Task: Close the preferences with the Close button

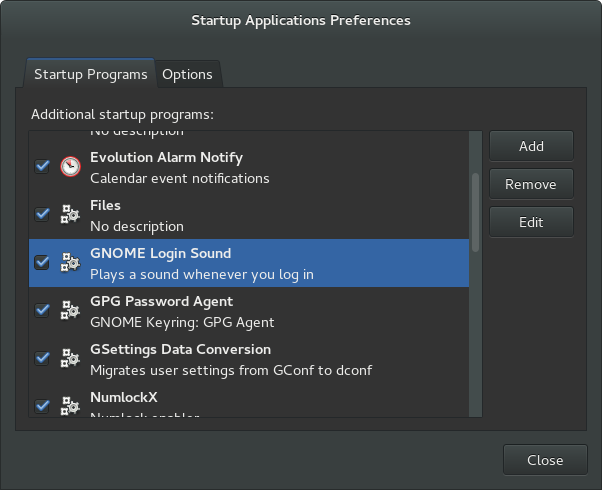Action: tap(545, 461)
